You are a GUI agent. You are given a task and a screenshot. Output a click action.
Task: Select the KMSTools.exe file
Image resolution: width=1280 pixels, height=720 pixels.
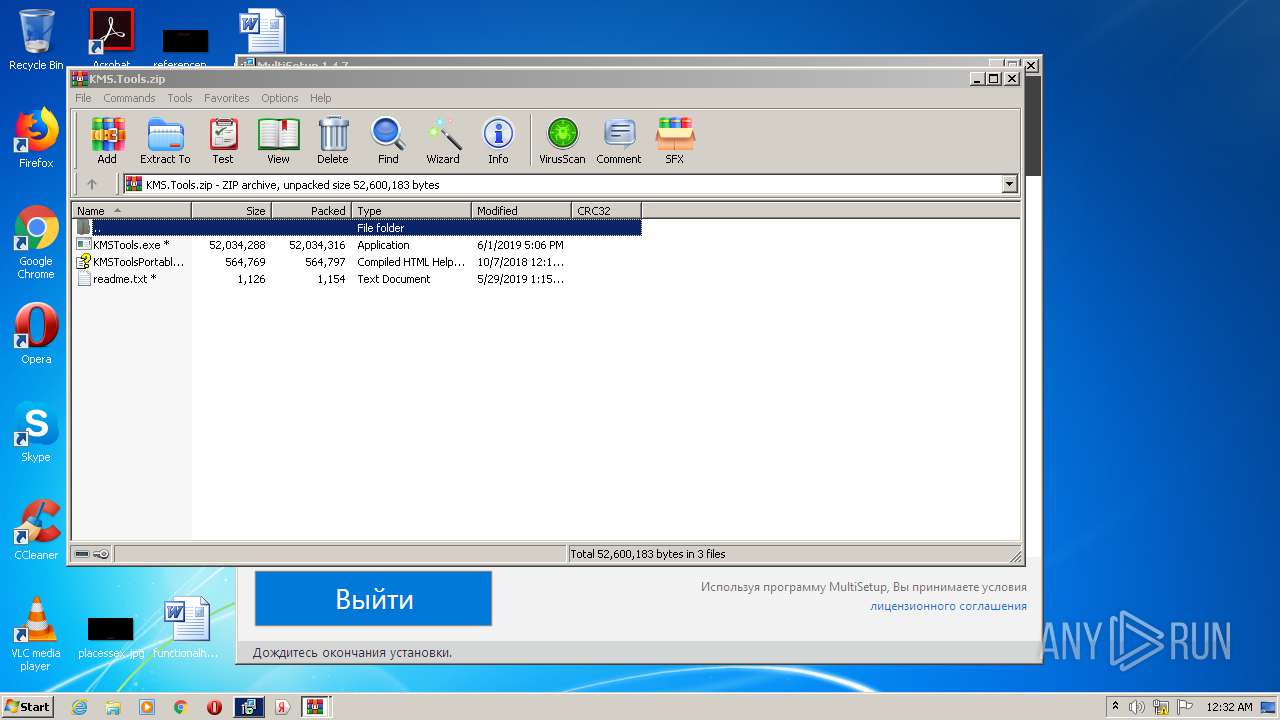pyautogui.click(x=131, y=245)
